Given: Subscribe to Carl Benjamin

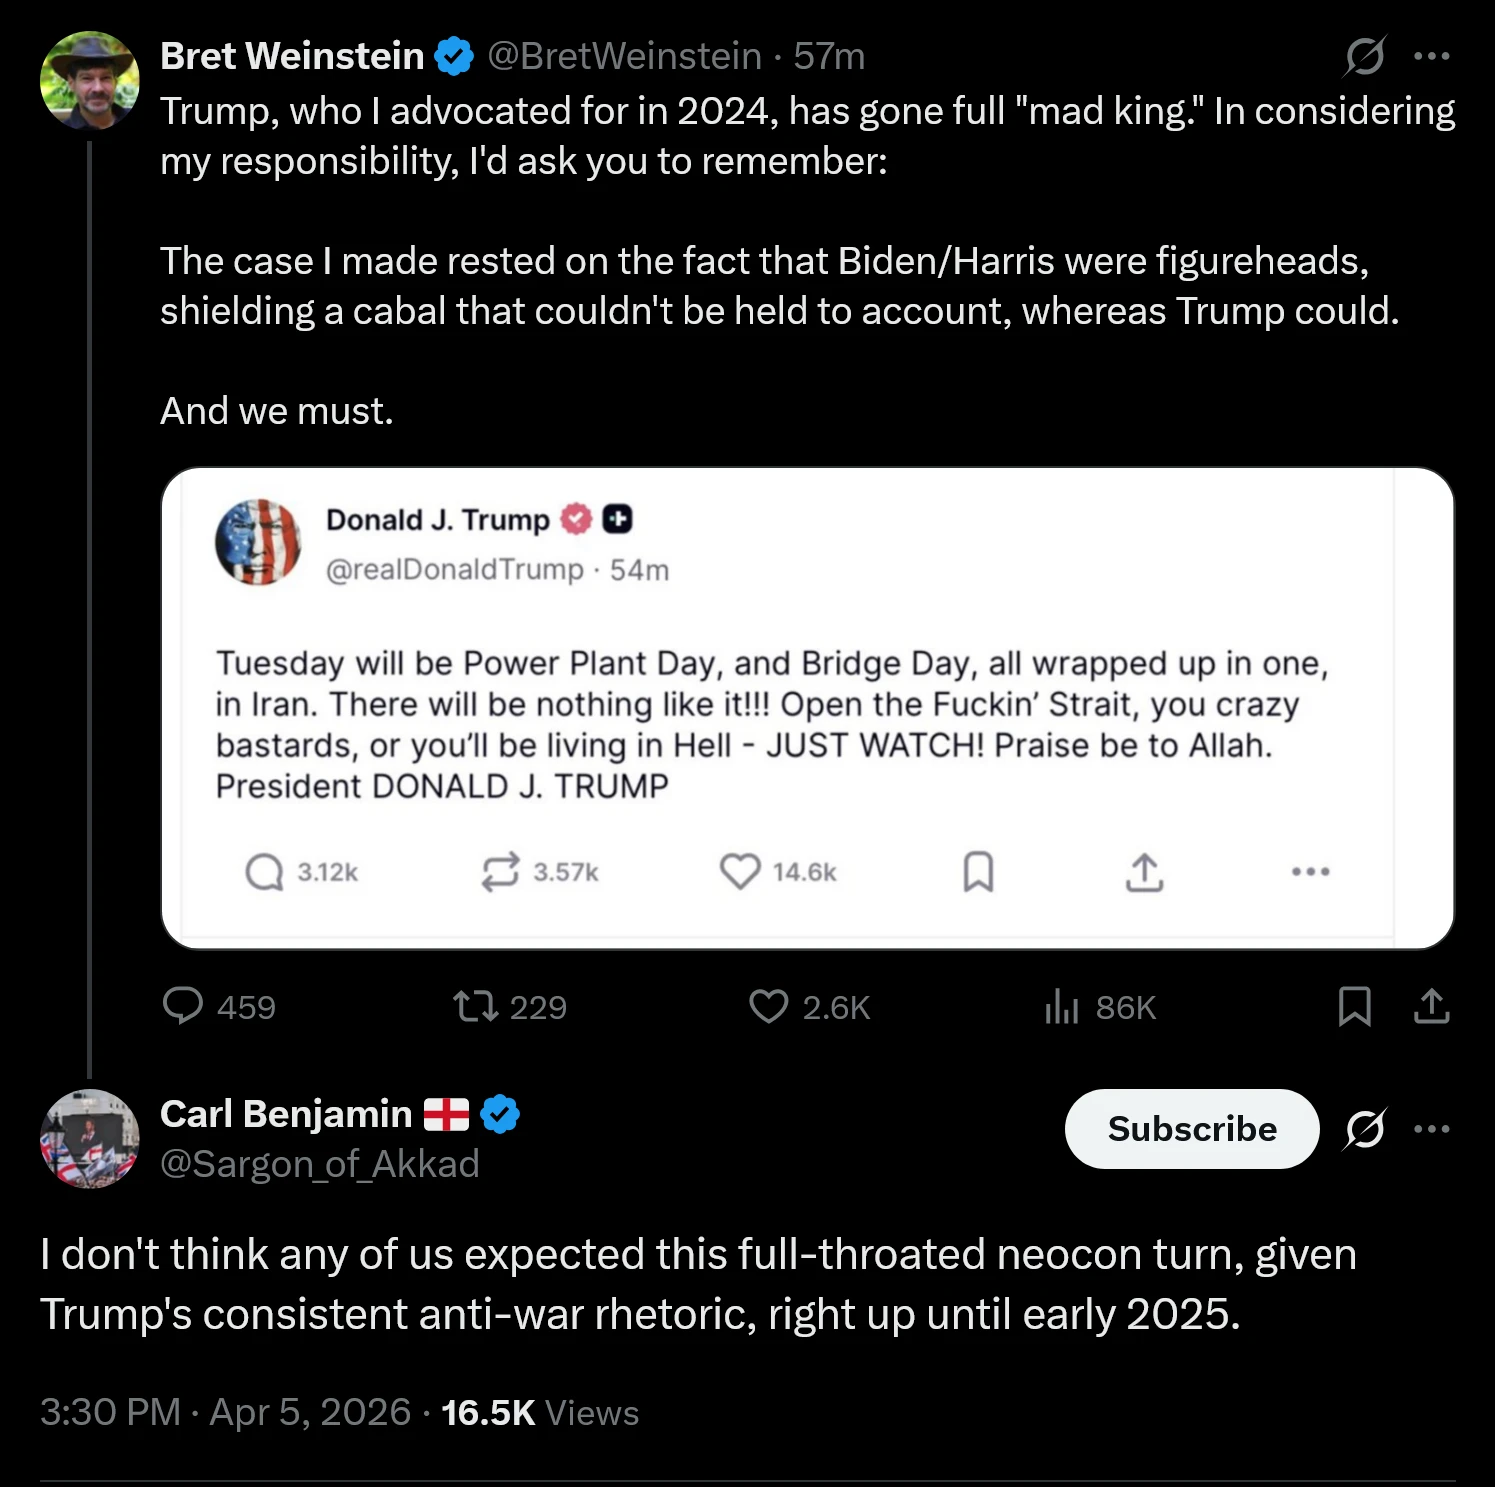Looking at the screenshot, I should click(x=1191, y=1129).
